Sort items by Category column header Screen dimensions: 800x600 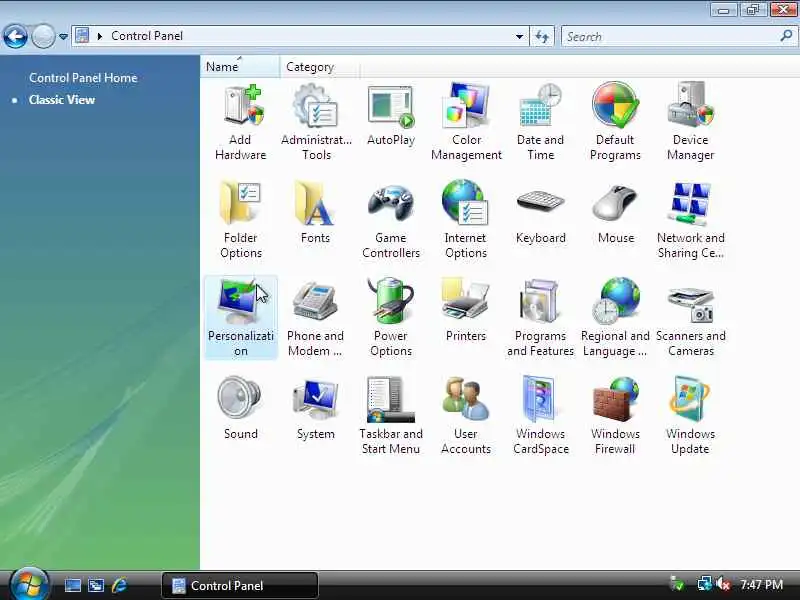pyautogui.click(x=319, y=67)
